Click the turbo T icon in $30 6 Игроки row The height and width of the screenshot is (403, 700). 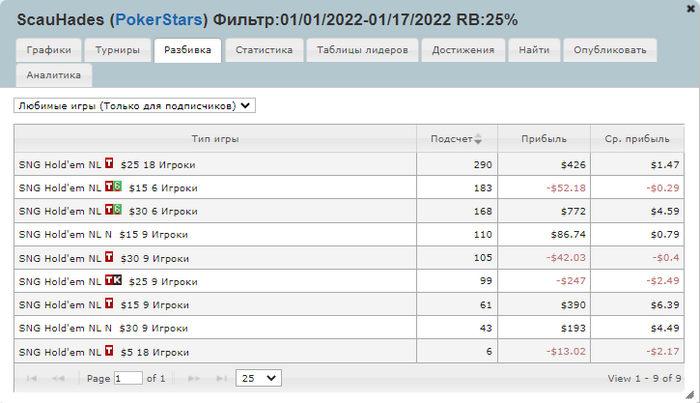[109, 209]
